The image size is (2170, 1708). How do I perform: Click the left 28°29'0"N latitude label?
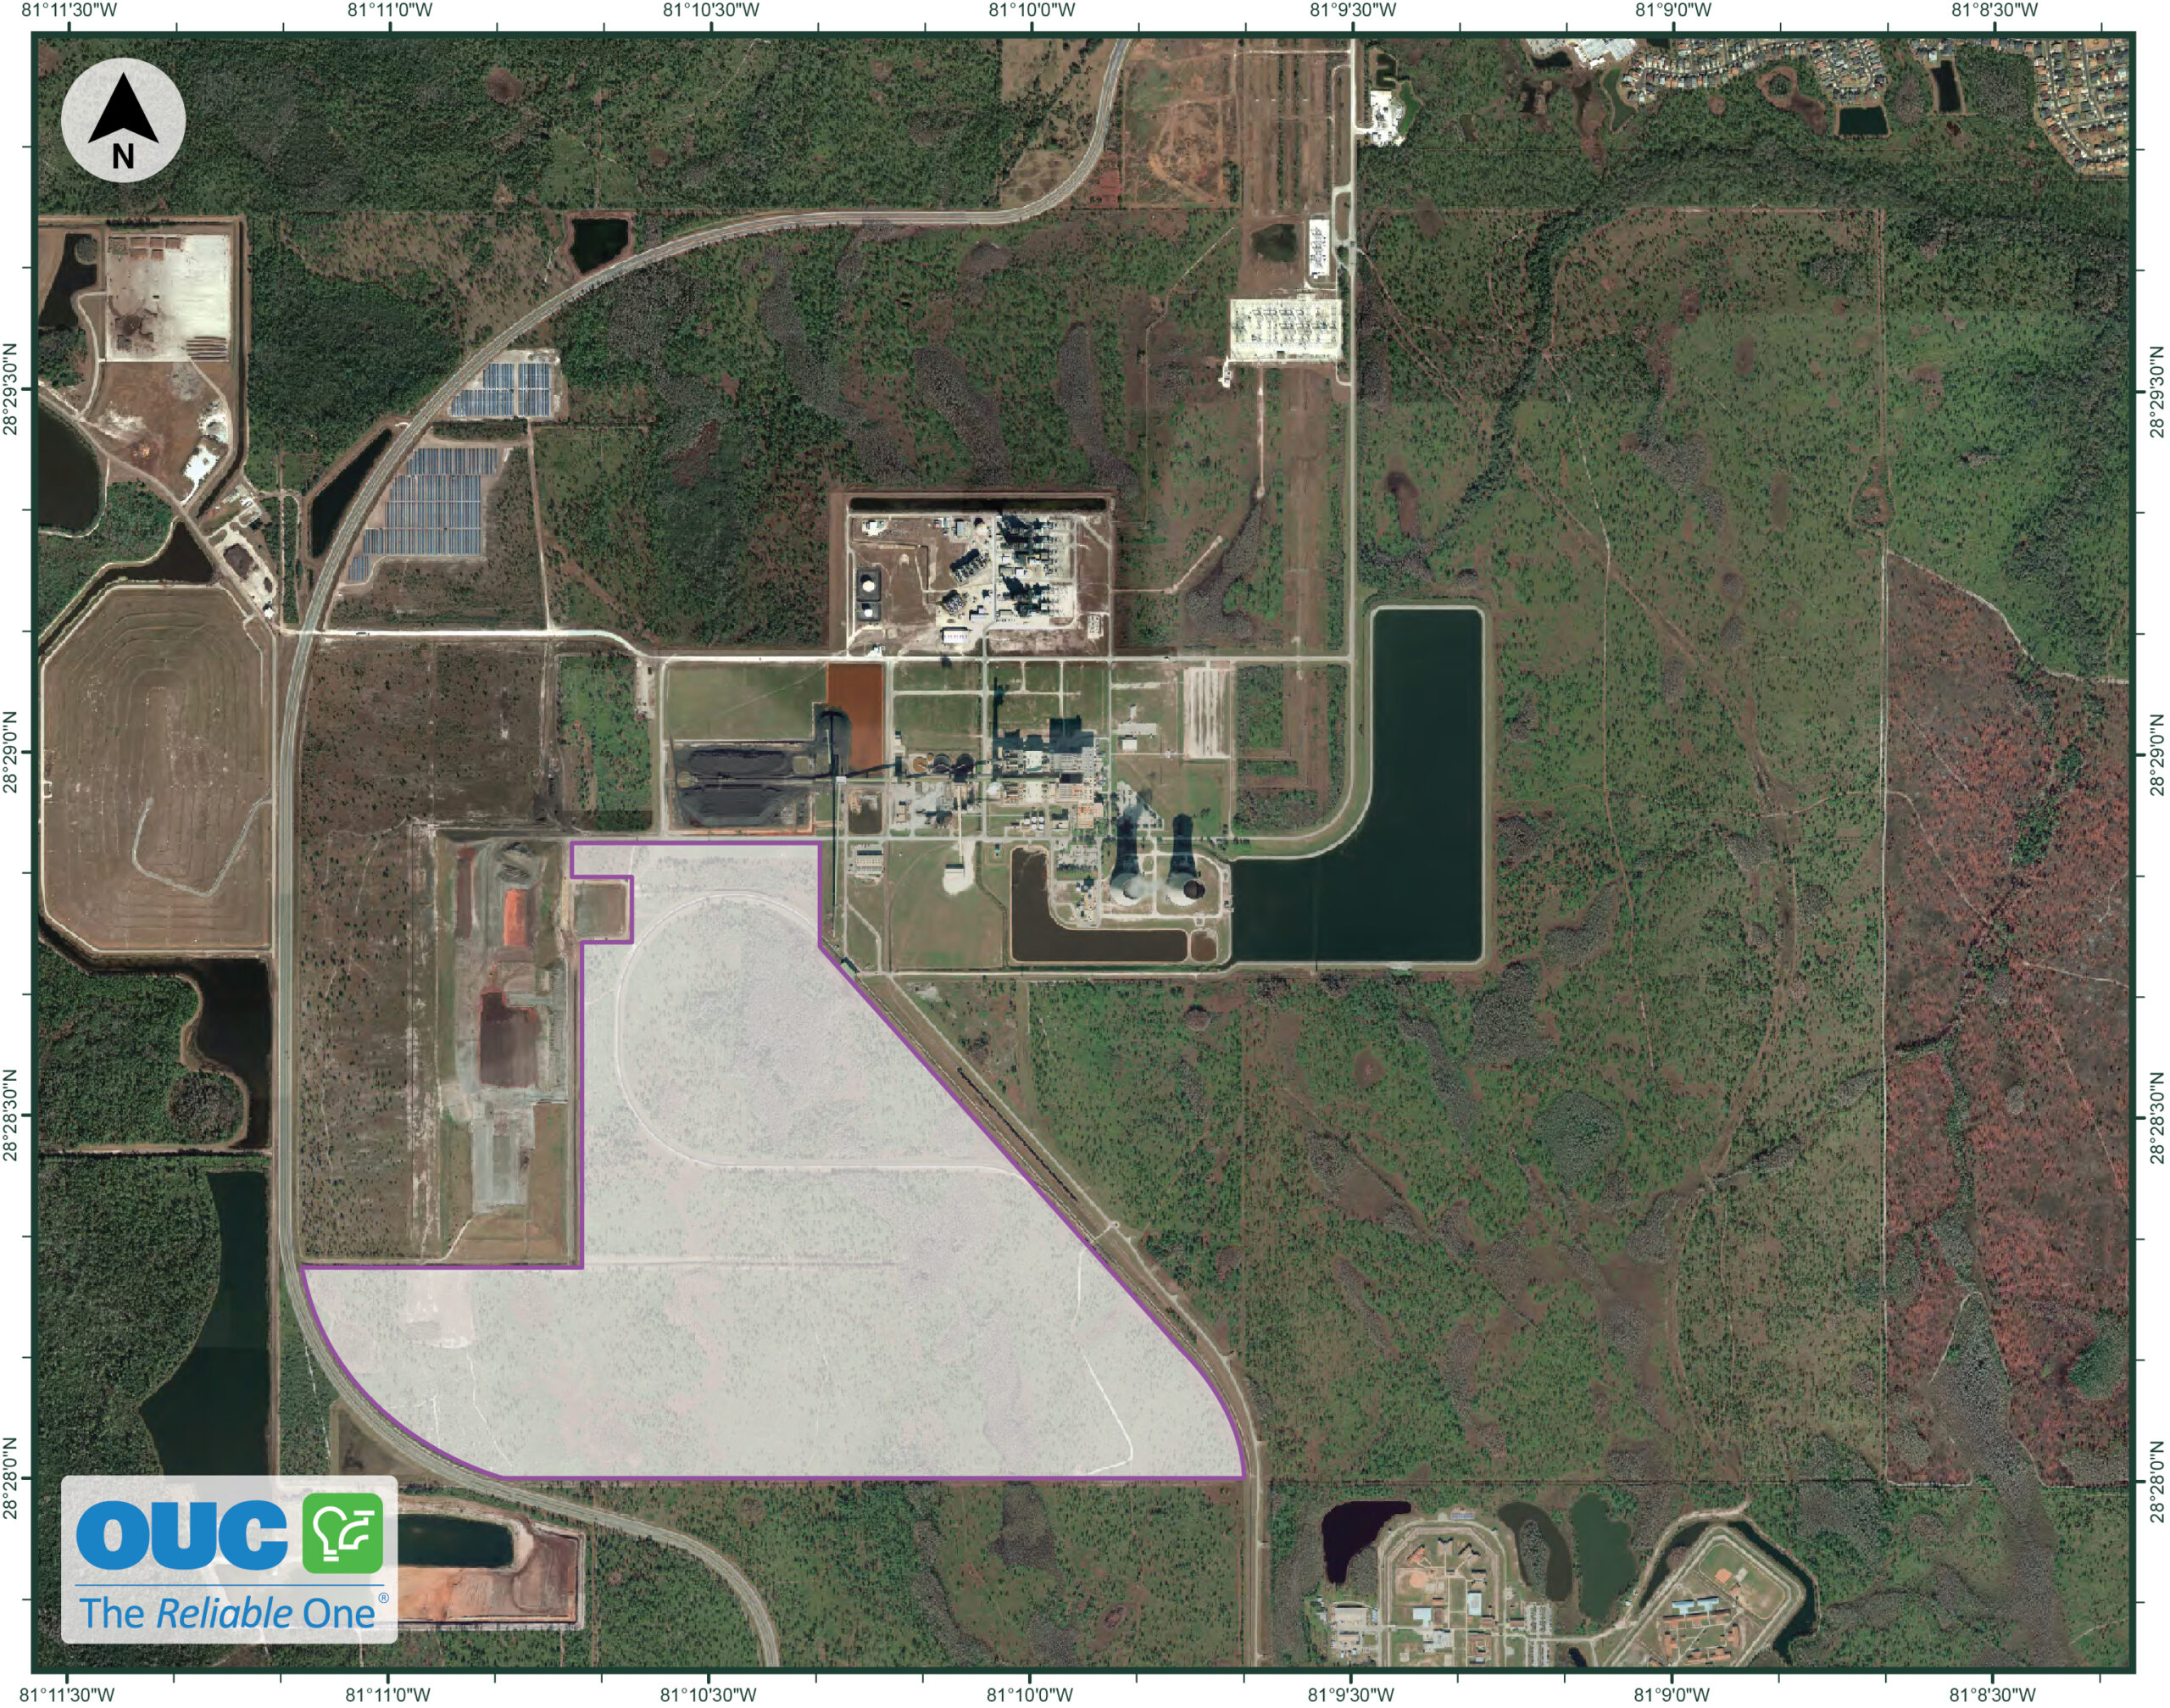click(11, 752)
